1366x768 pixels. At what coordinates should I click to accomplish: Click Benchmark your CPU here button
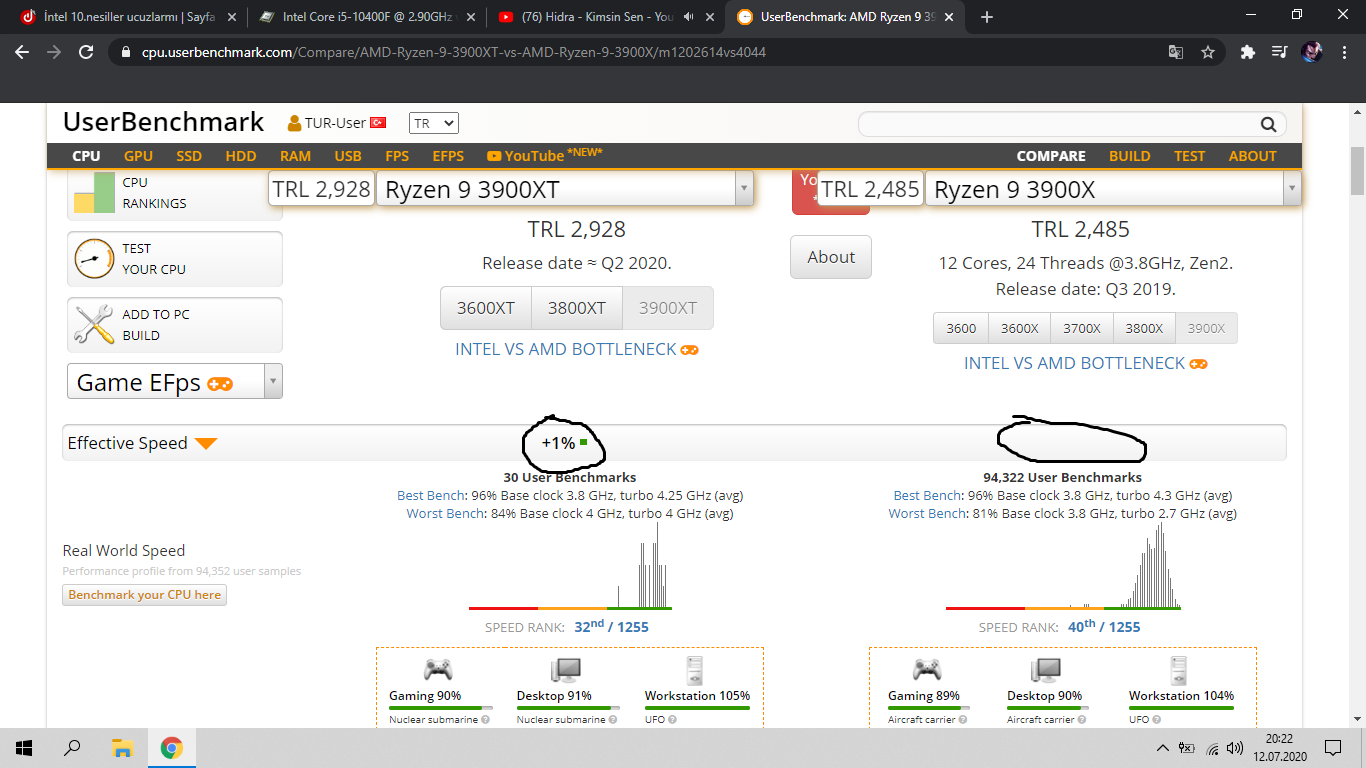pyautogui.click(x=145, y=595)
